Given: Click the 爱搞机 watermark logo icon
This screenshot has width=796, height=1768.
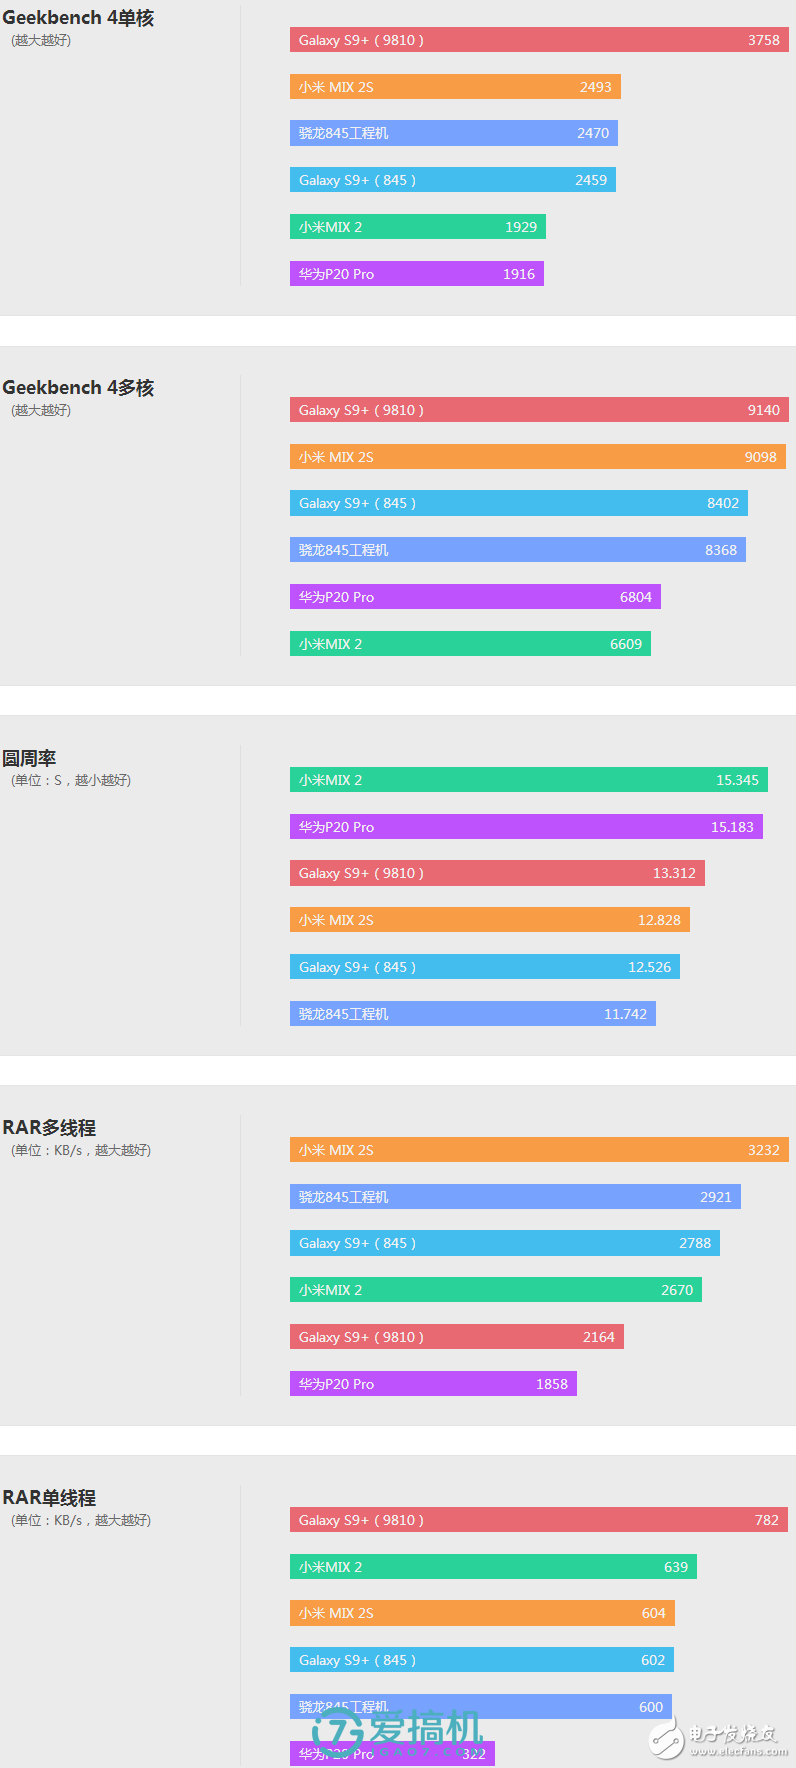Looking at the screenshot, I should click(338, 1731).
